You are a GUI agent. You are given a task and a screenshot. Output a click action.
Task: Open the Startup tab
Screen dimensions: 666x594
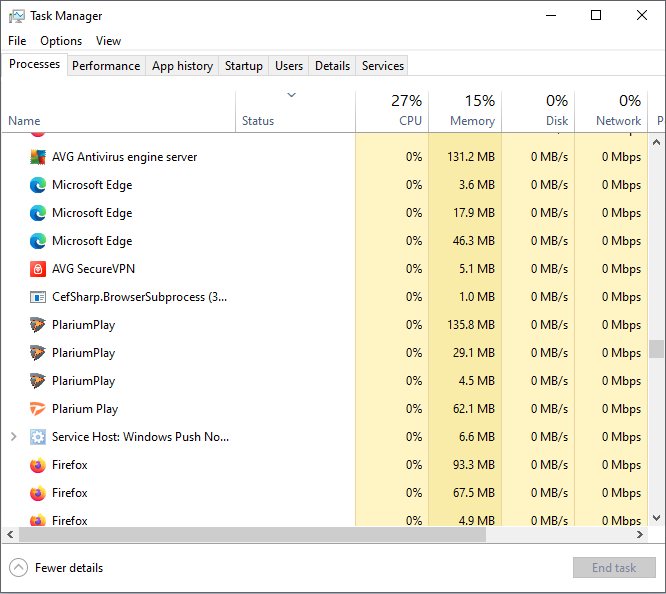[x=243, y=66]
